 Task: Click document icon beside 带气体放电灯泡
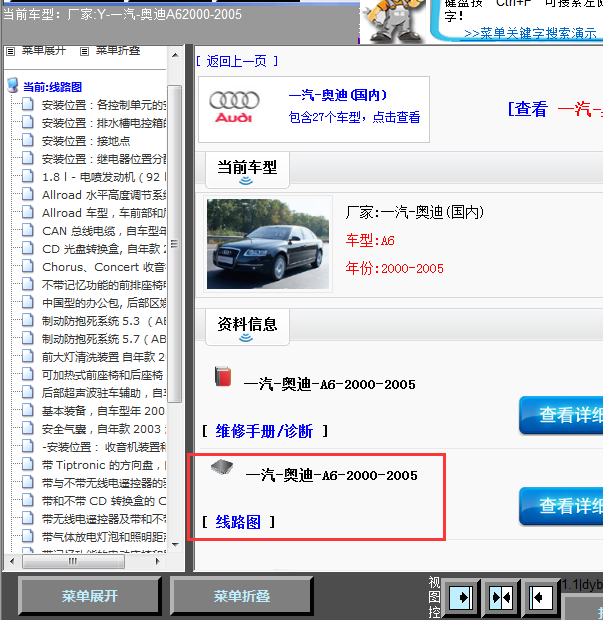click(27, 535)
